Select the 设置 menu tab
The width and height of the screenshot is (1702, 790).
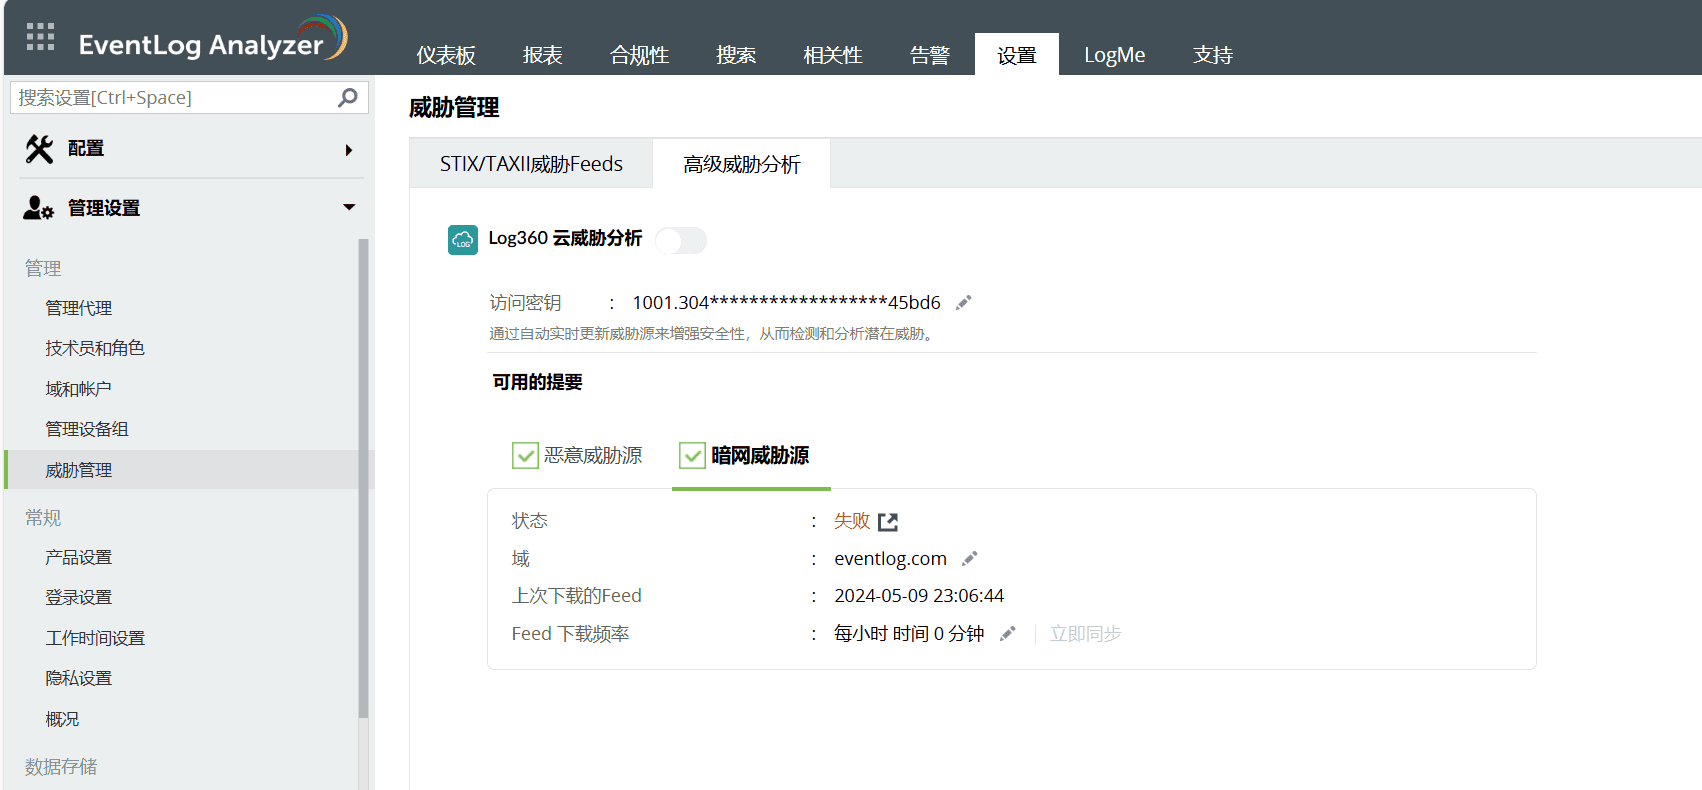(x=1017, y=55)
